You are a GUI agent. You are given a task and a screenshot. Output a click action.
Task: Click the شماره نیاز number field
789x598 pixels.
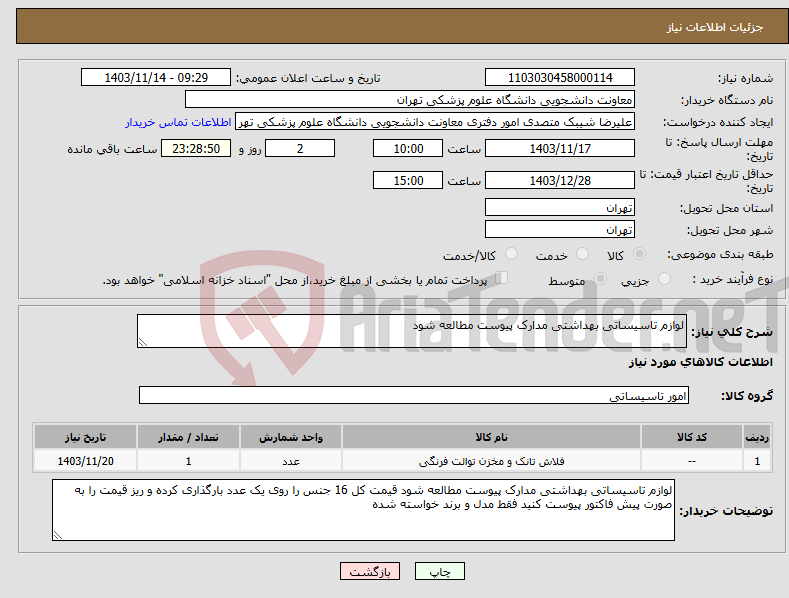click(x=560, y=78)
